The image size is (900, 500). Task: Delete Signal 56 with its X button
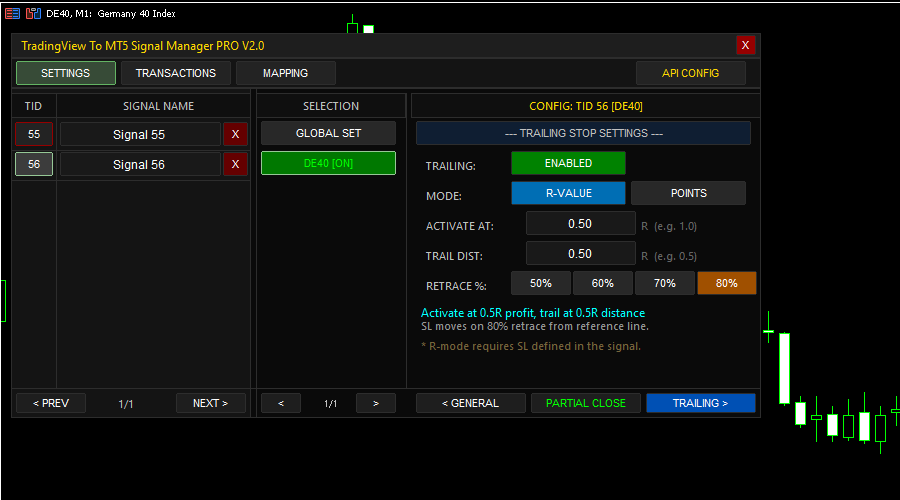coord(235,164)
